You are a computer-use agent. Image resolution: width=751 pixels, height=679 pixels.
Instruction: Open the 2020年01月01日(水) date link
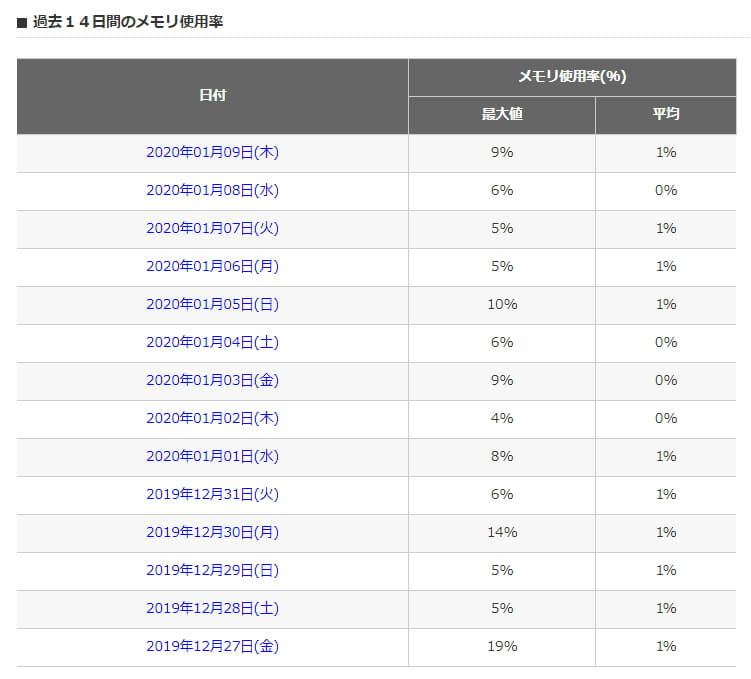pyautogui.click(x=212, y=456)
